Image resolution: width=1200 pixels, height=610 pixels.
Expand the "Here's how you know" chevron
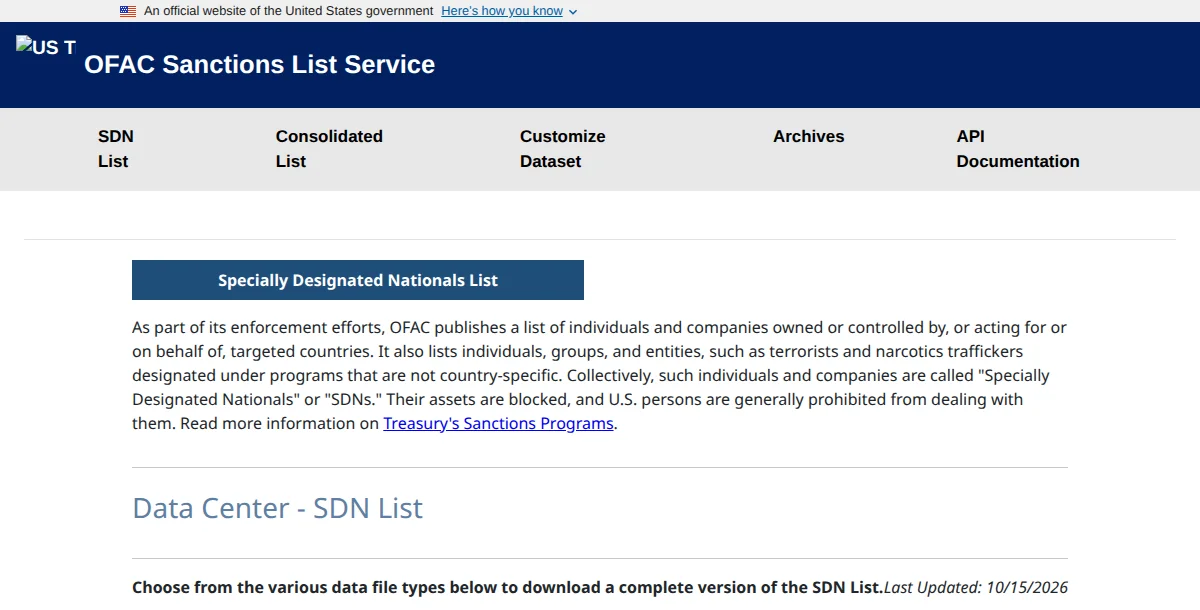[x=573, y=12]
